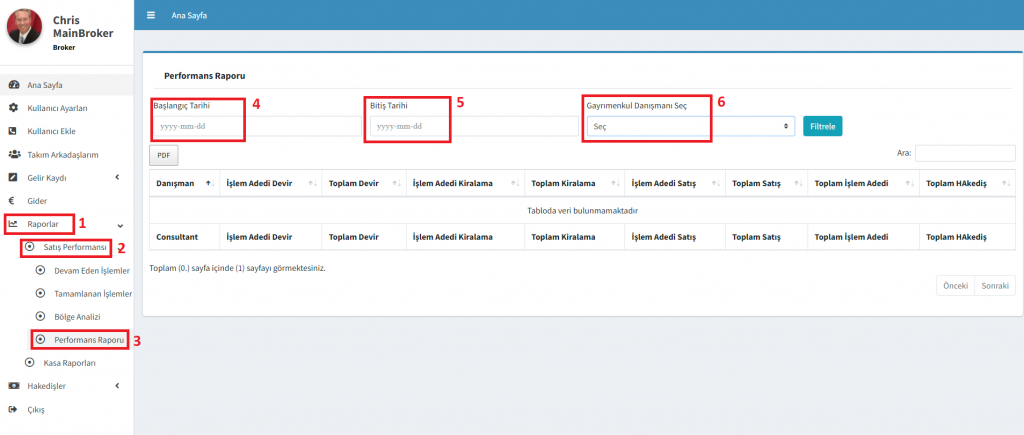Click the Çıkış logout icon
Screen dimensions: 1024x435
13,409
